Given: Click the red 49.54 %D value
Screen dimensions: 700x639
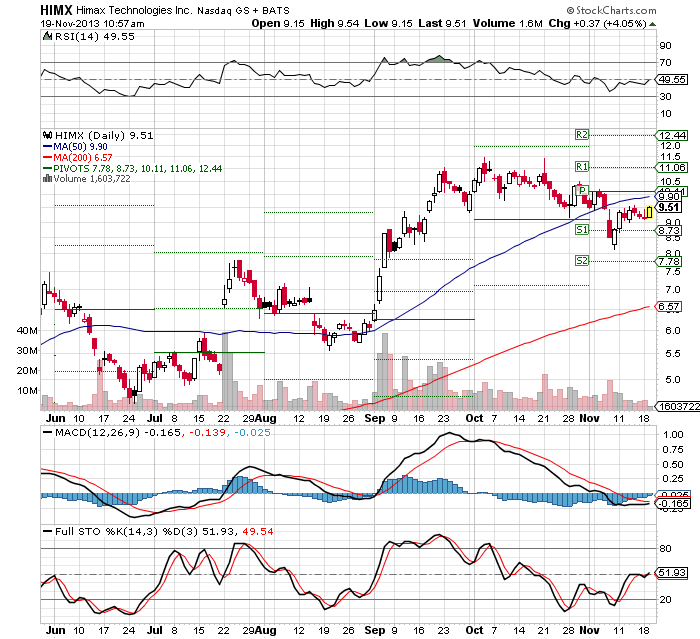Looking at the screenshot, I should pyautogui.click(x=258, y=532).
